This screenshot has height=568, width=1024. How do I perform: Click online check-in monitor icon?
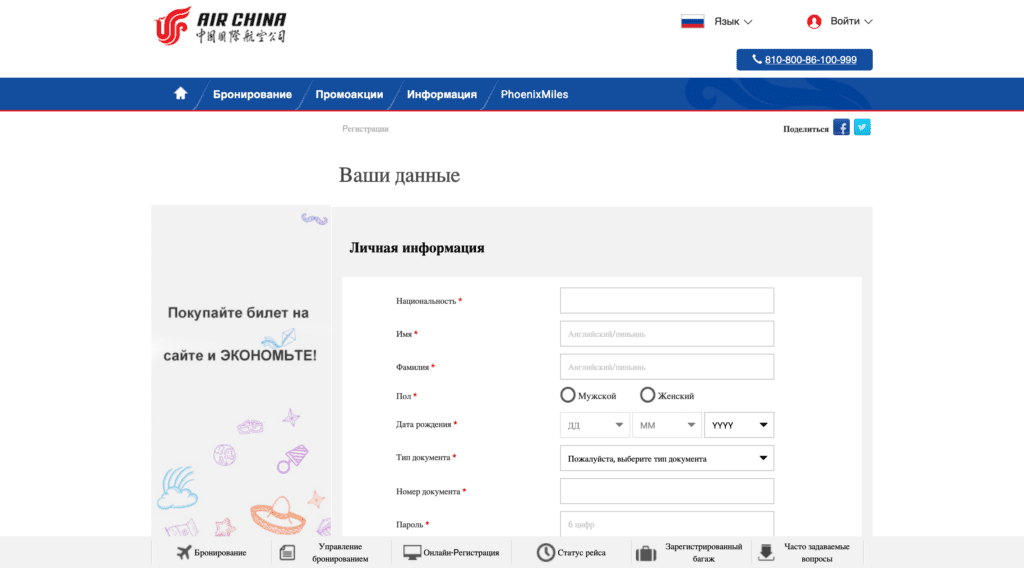click(x=411, y=552)
